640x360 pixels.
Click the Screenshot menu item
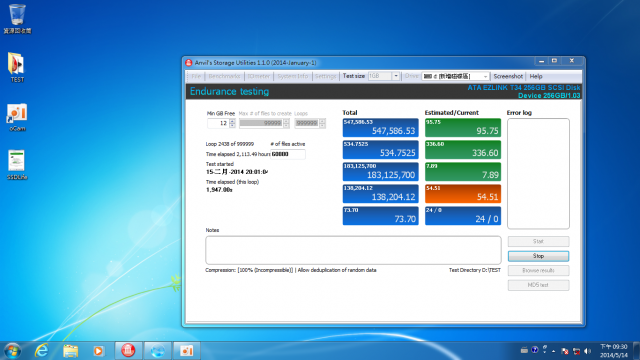(x=508, y=76)
